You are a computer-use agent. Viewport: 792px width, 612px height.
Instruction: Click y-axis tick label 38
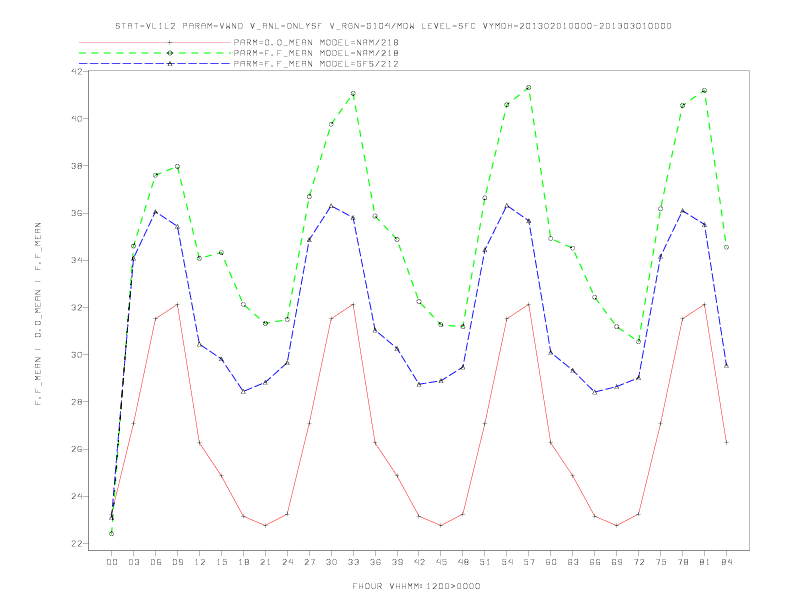point(77,166)
